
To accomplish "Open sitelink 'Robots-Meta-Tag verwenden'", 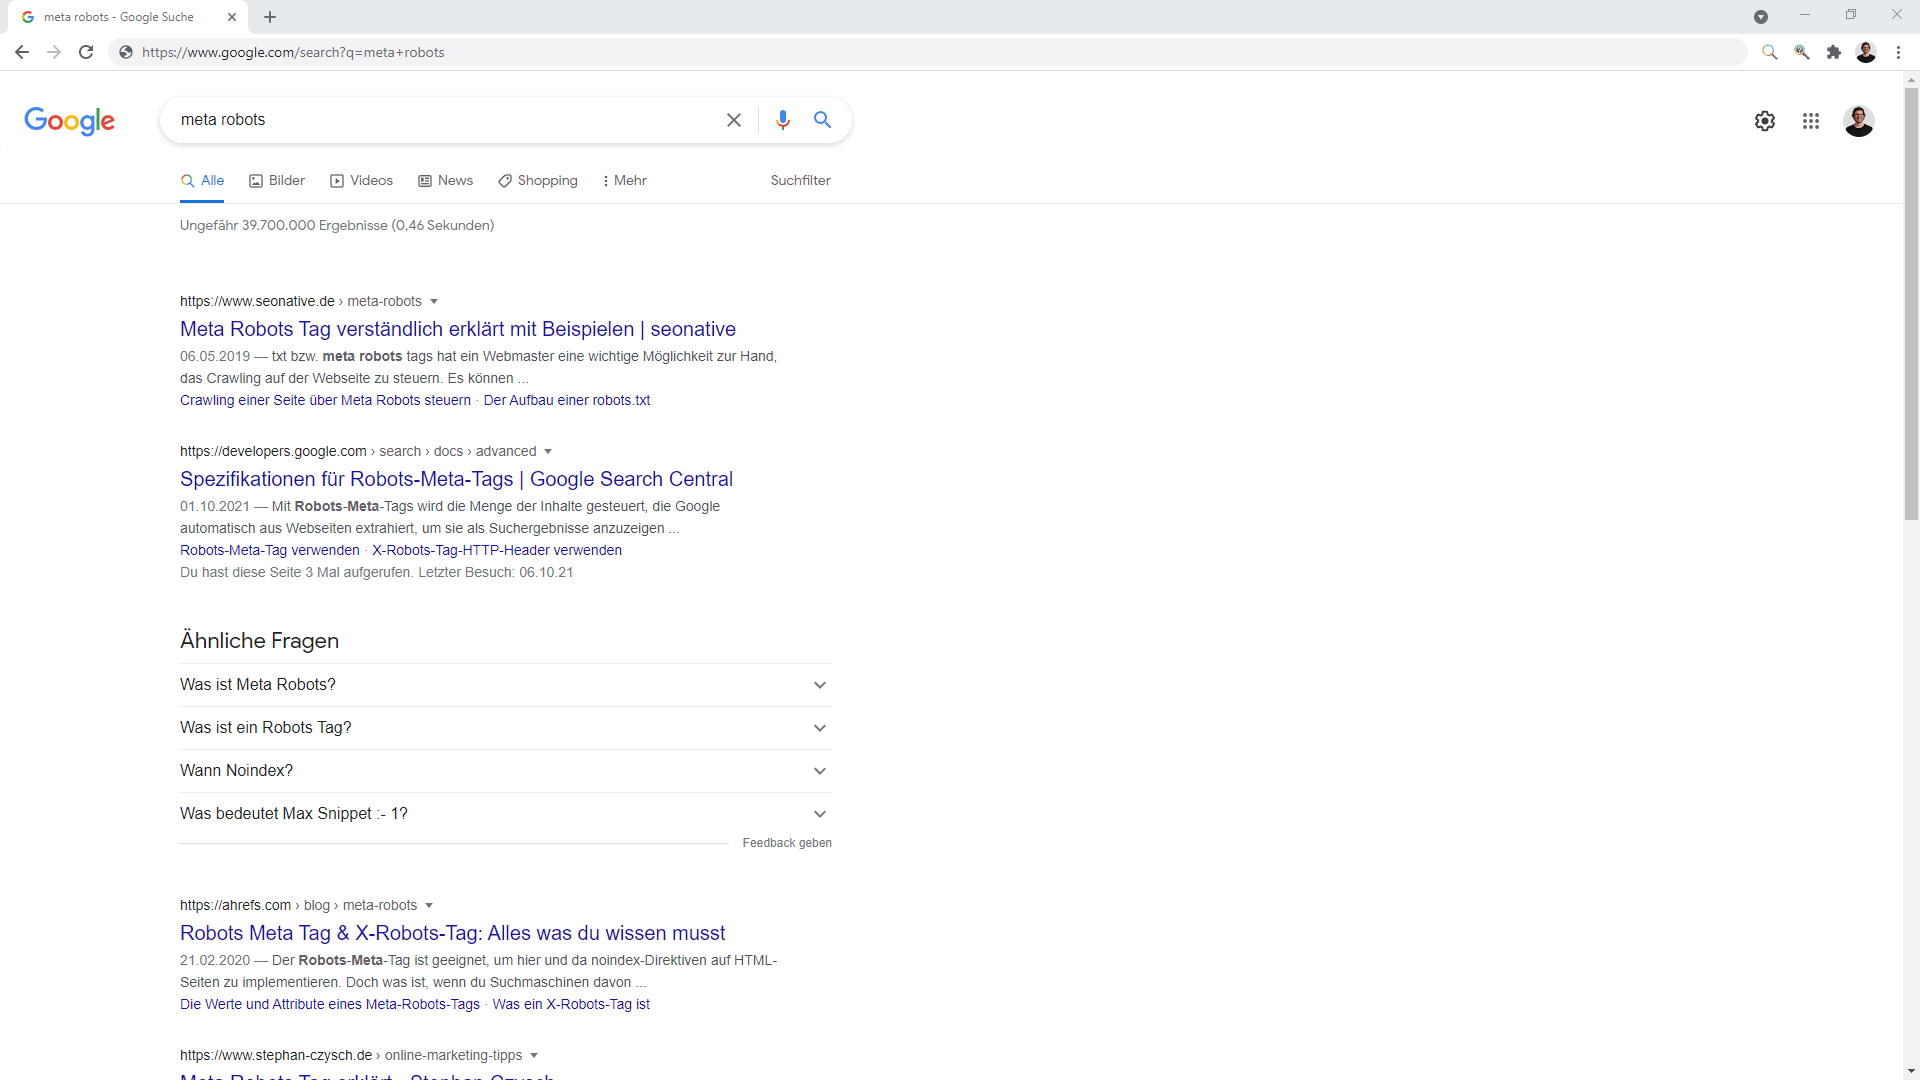I will tap(270, 550).
